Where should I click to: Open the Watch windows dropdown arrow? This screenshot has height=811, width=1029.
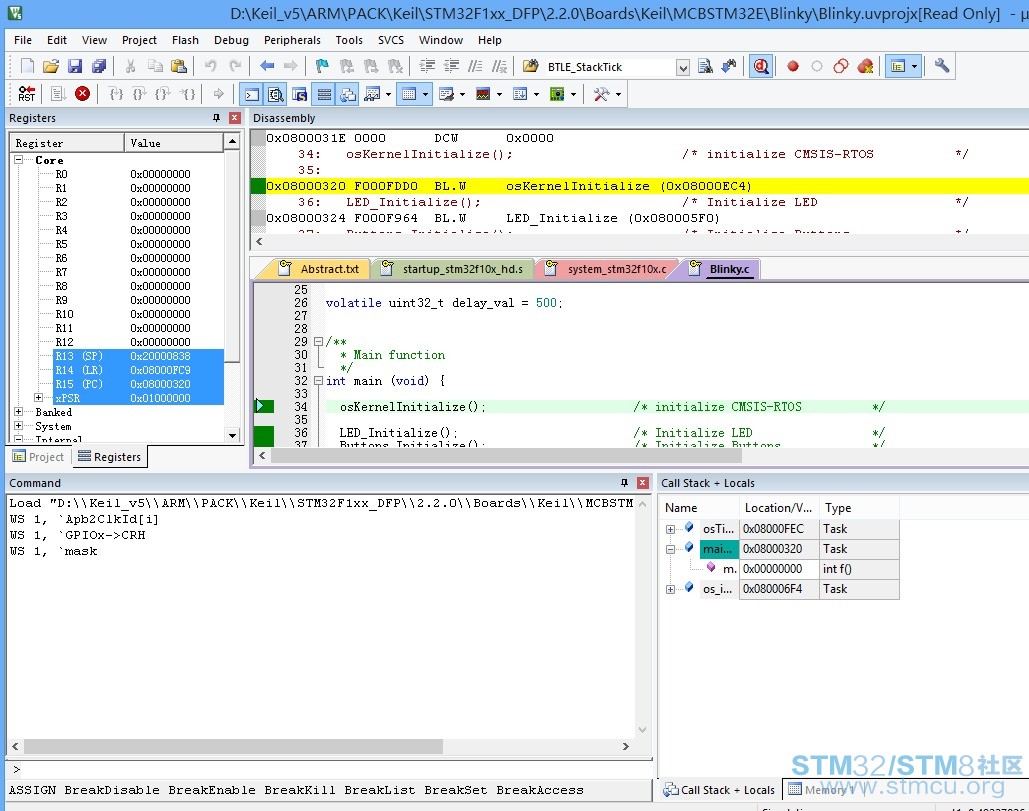tap(388, 94)
